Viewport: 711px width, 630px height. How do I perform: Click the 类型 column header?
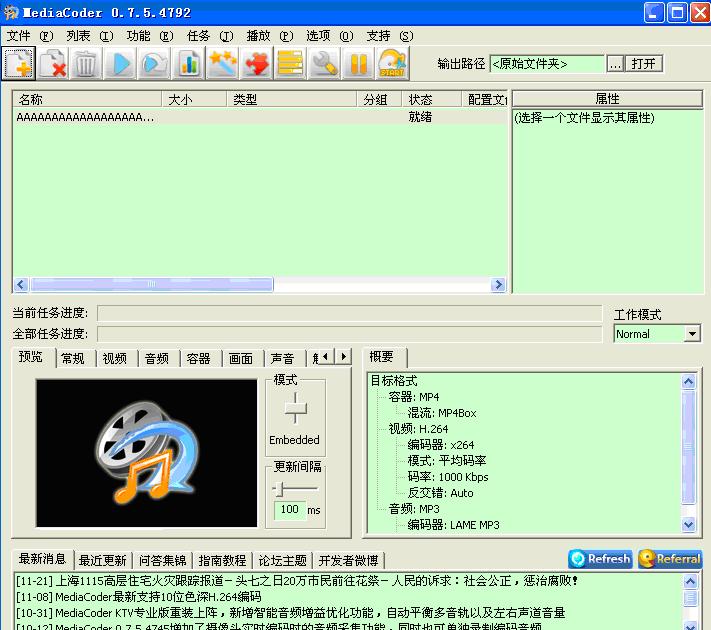point(291,99)
